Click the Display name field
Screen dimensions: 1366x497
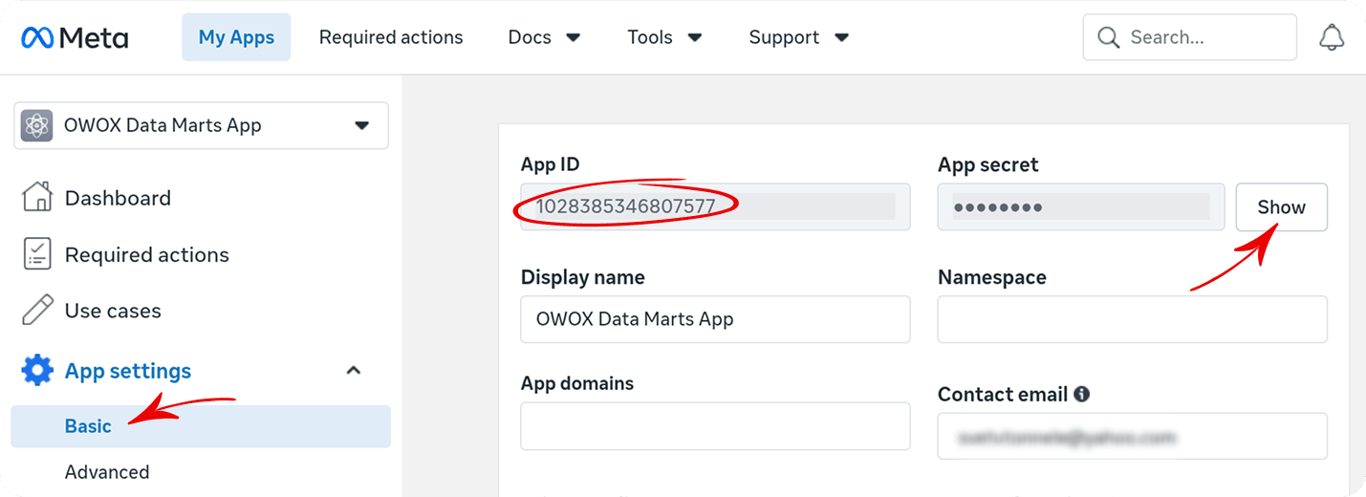(x=715, y=319)
